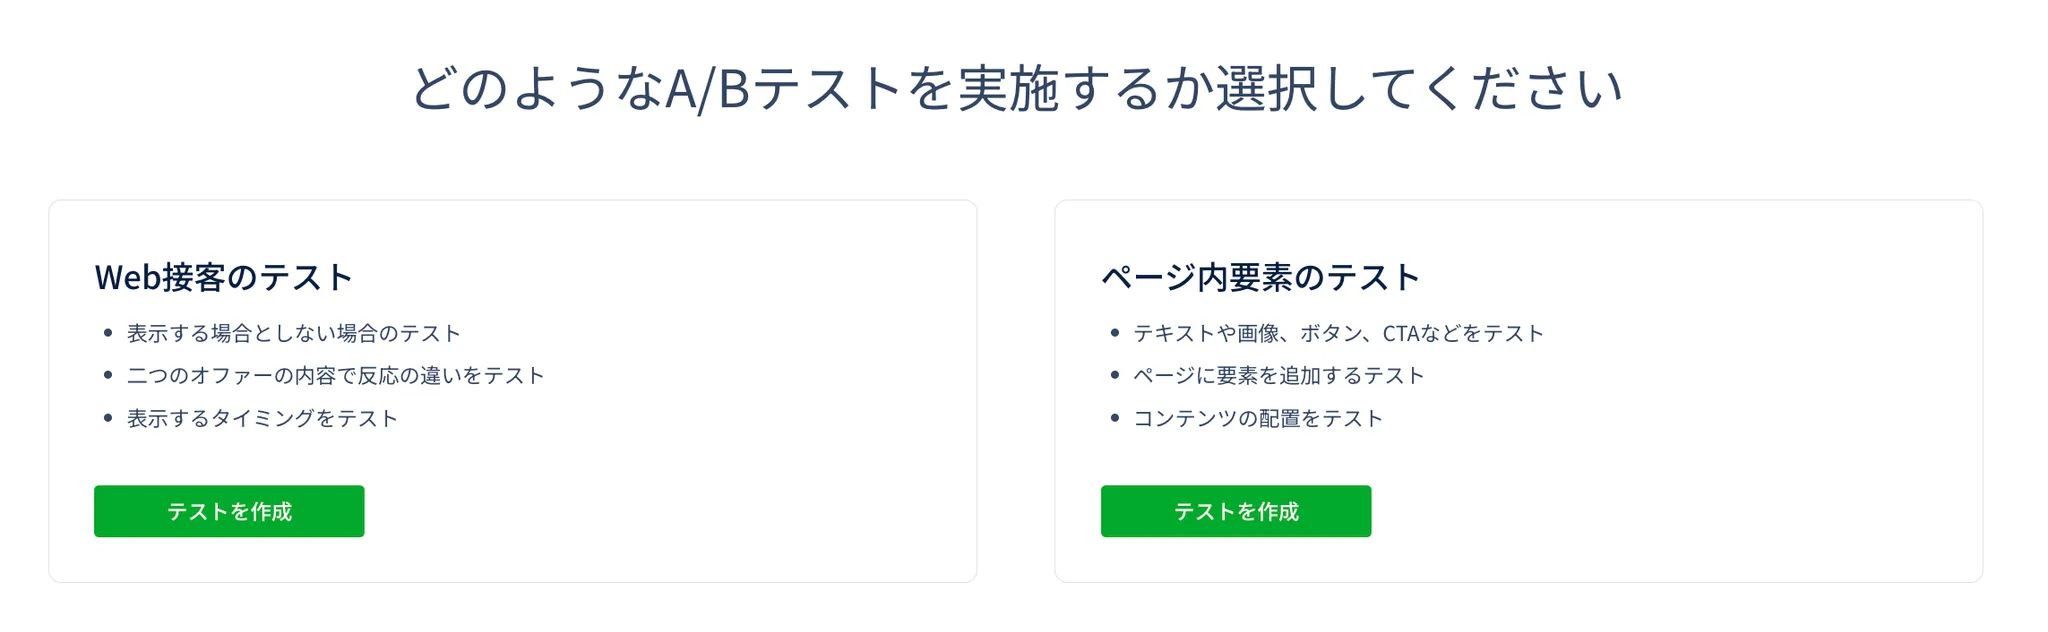The image size is (2048, 632).
Task: Select the Web接客のテスト card title
Action: (224, 277)
